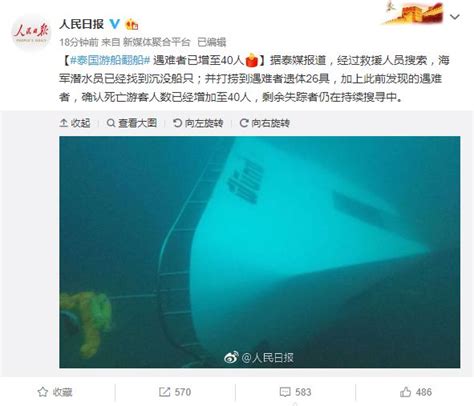This screenshot has height=406, width=474.
Task: Click the blue verified V badge
Action: [x=115, y=24]
